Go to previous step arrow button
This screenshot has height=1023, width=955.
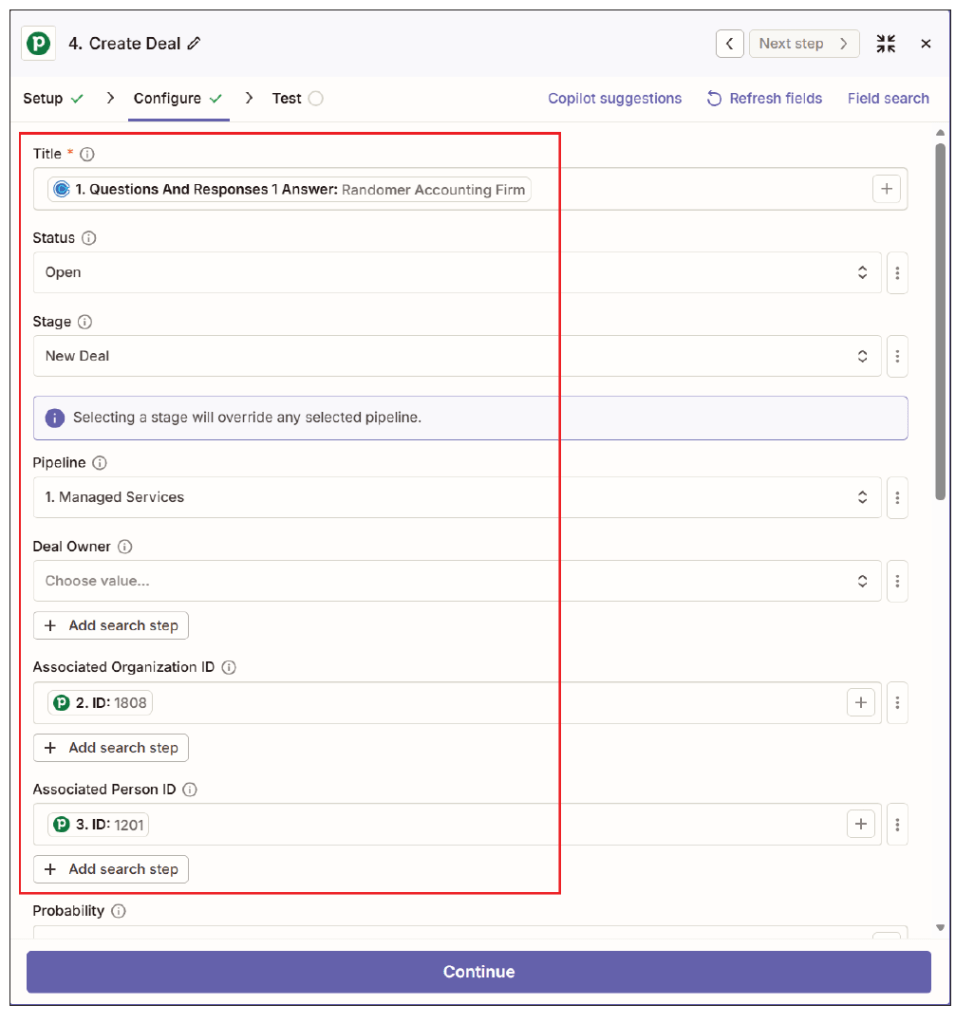coord(729,44)
